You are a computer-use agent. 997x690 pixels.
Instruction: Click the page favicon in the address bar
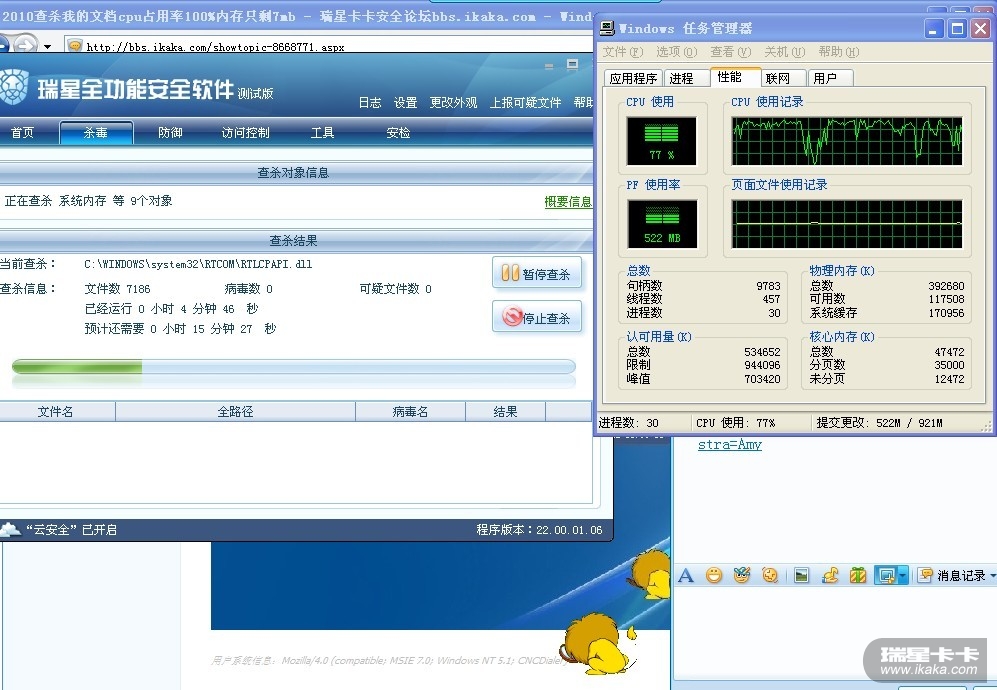click(x=75, y=46)
